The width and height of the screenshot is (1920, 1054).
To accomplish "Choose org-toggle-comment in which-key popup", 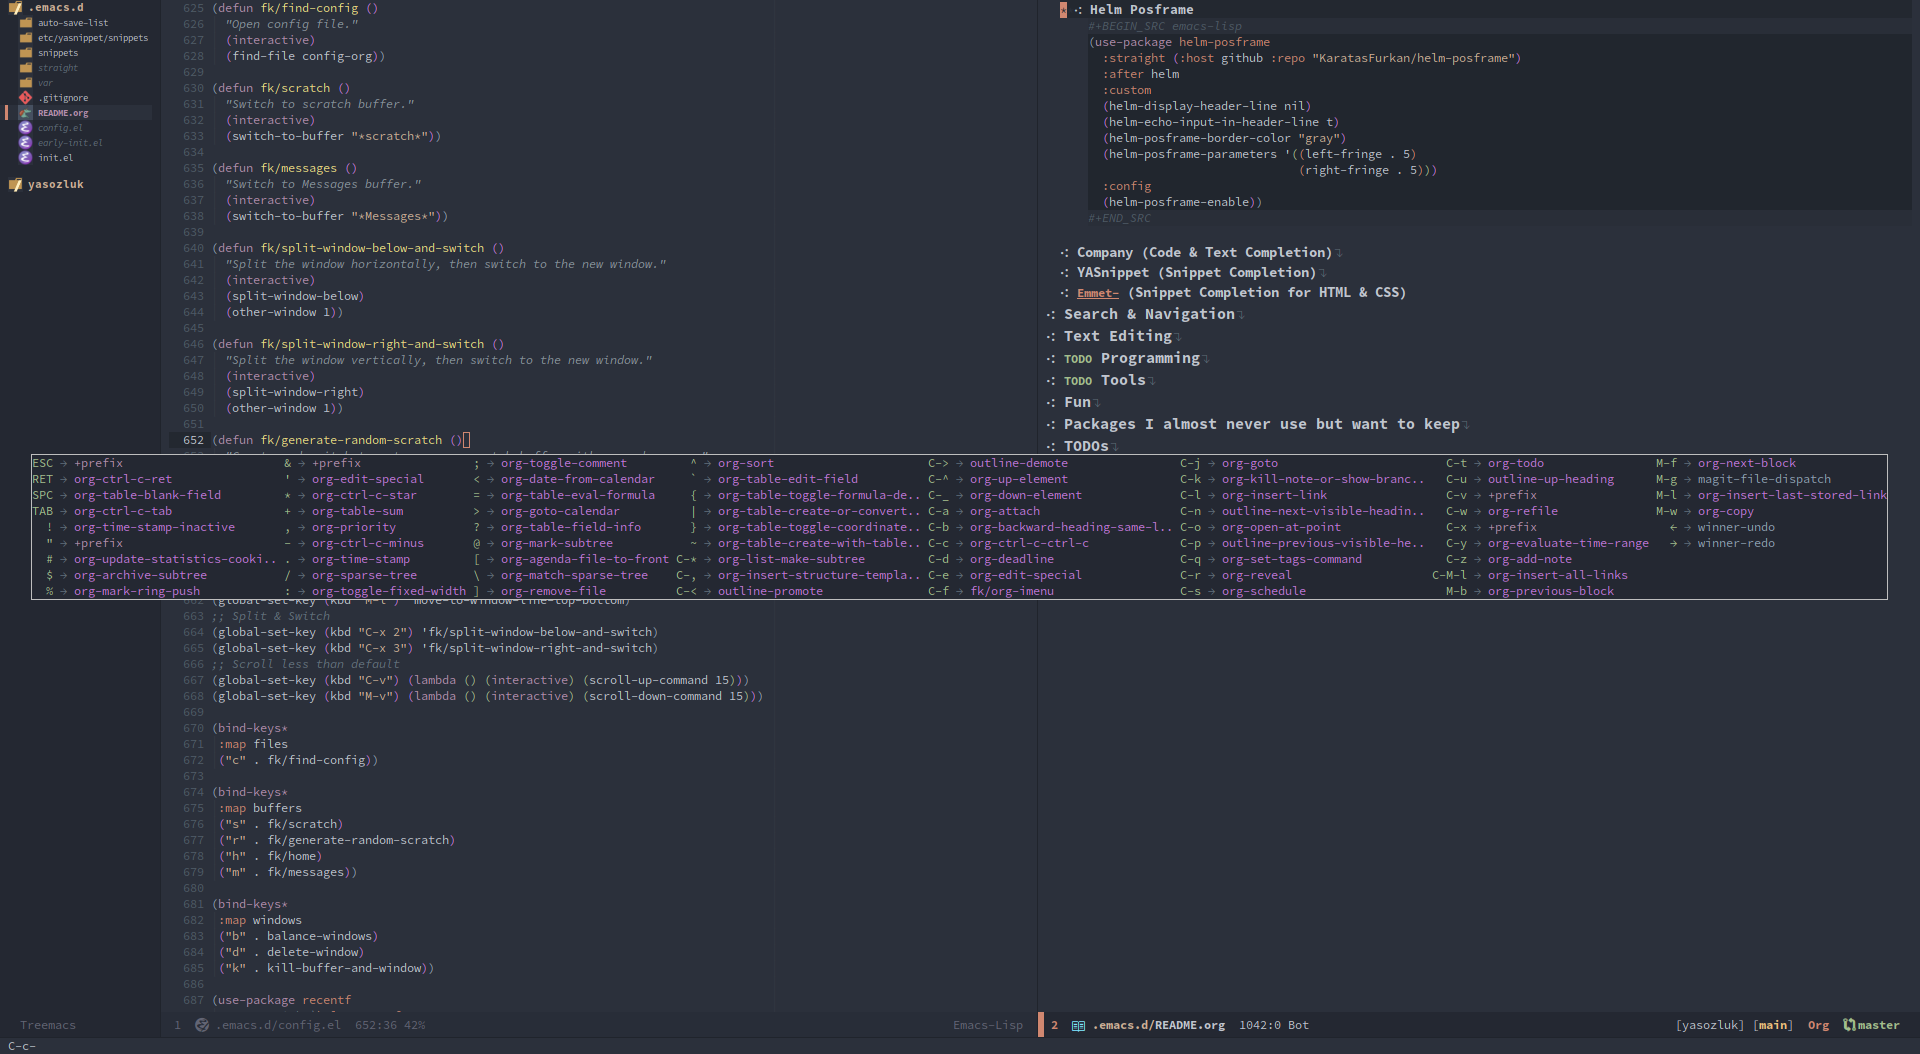I will [564, 463].
